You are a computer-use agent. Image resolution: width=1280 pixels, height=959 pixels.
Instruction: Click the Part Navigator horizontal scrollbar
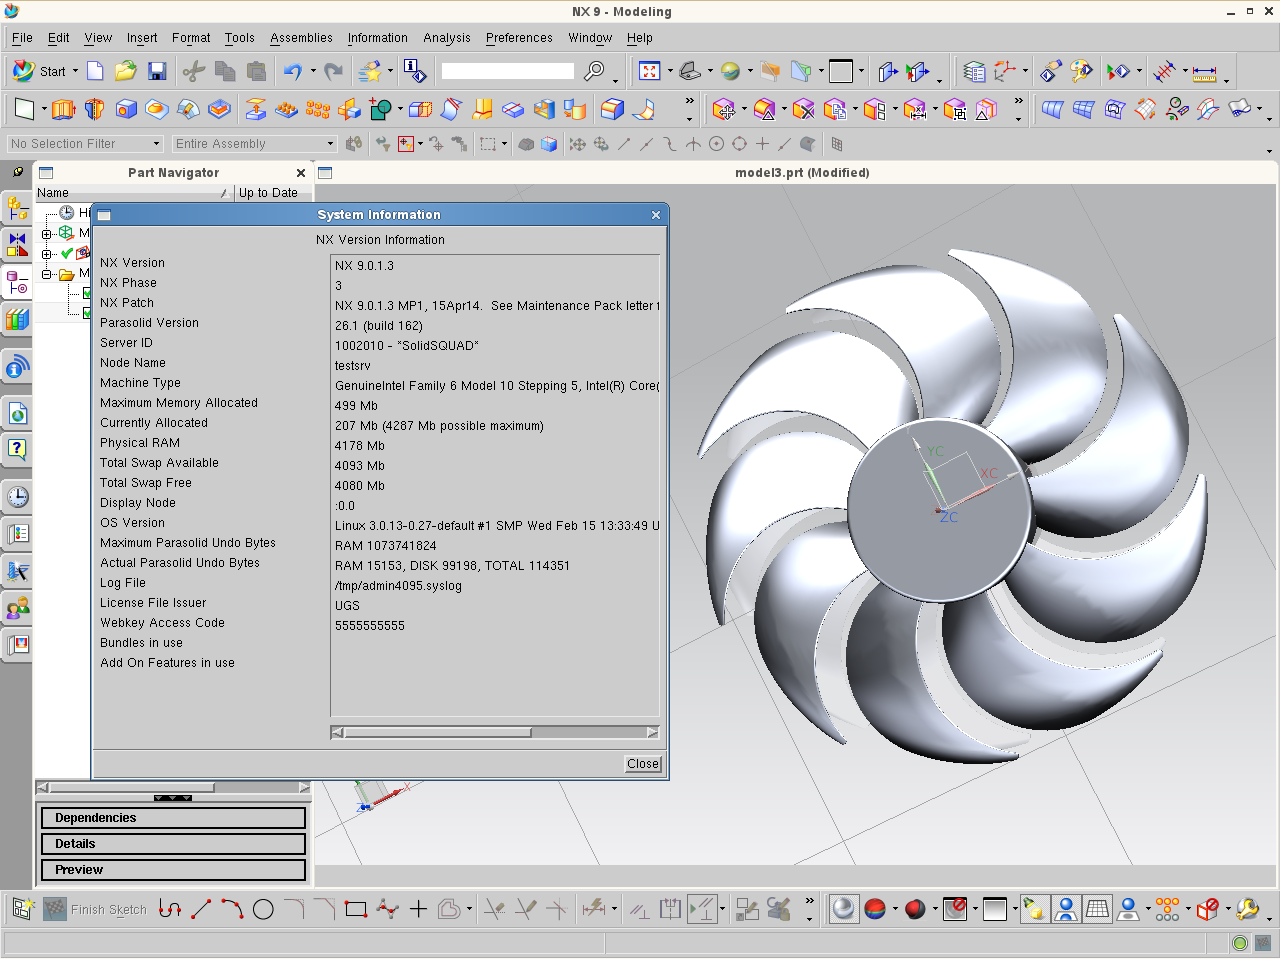pos(173,788)
